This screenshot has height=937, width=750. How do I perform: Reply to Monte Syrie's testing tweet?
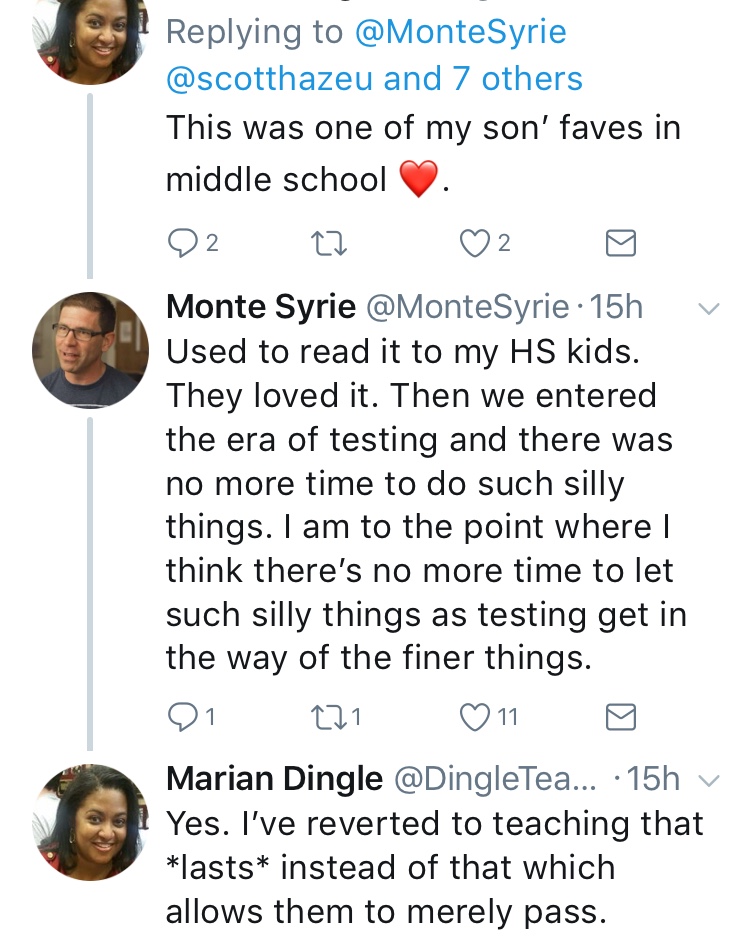184,716
